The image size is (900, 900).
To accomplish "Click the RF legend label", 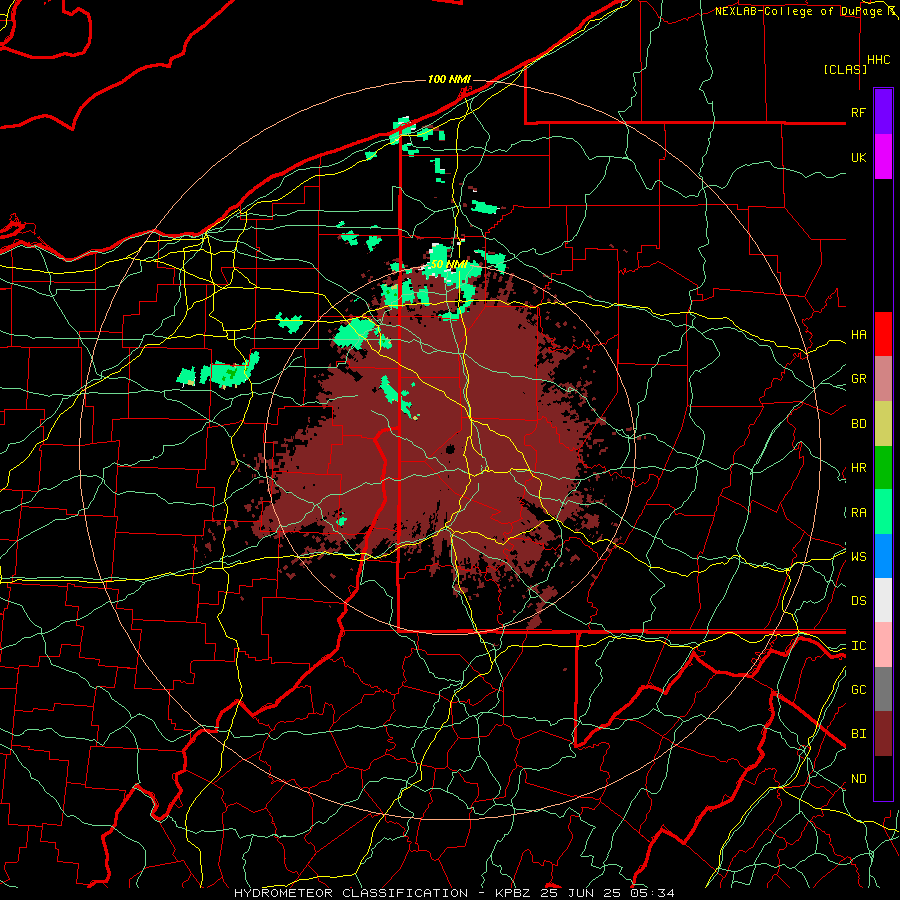I will coord(859,112).
